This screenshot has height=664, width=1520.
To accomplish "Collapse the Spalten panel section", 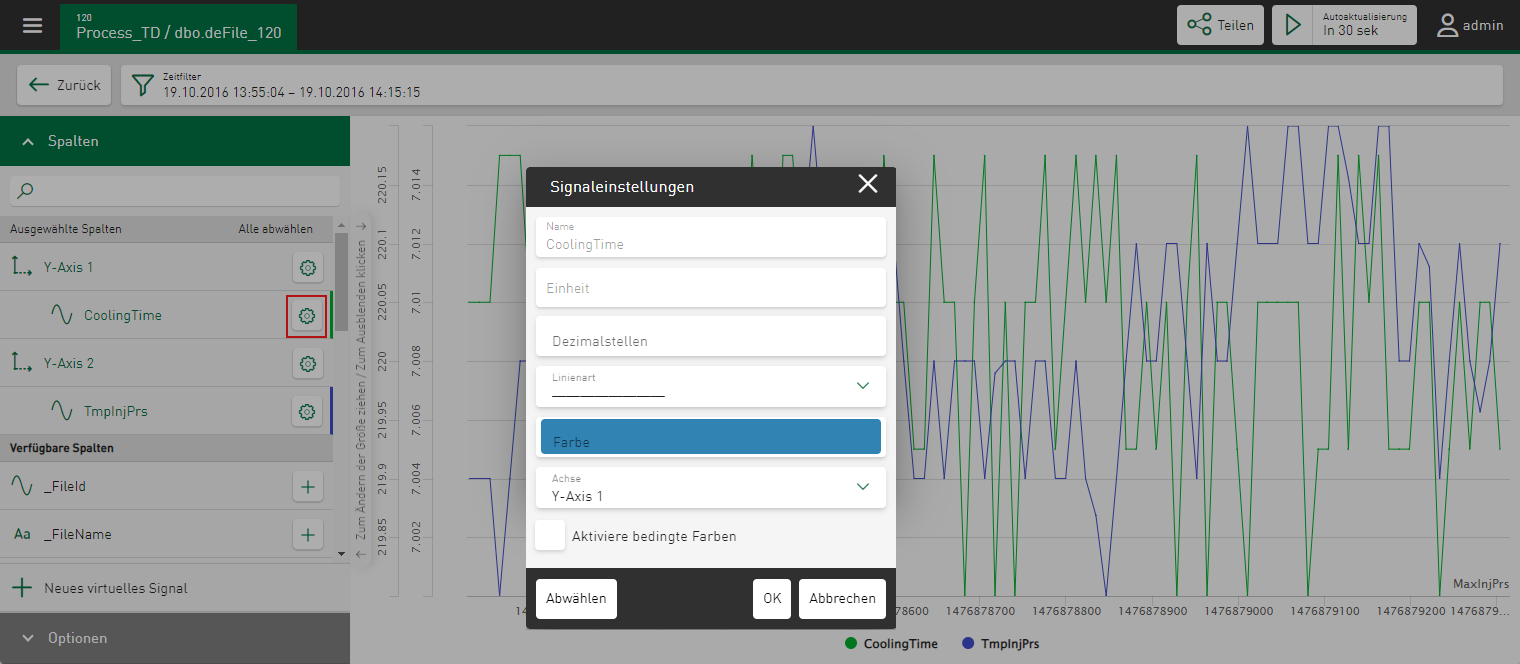I will [x=175, y=142].
